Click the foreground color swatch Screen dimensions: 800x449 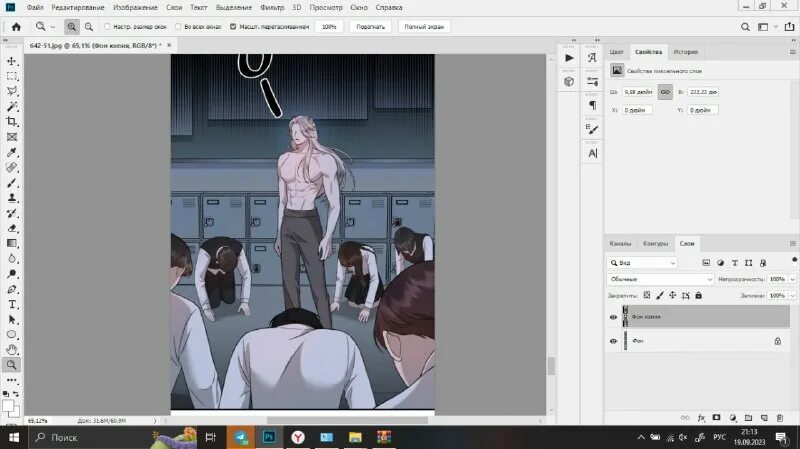(8, 407)
